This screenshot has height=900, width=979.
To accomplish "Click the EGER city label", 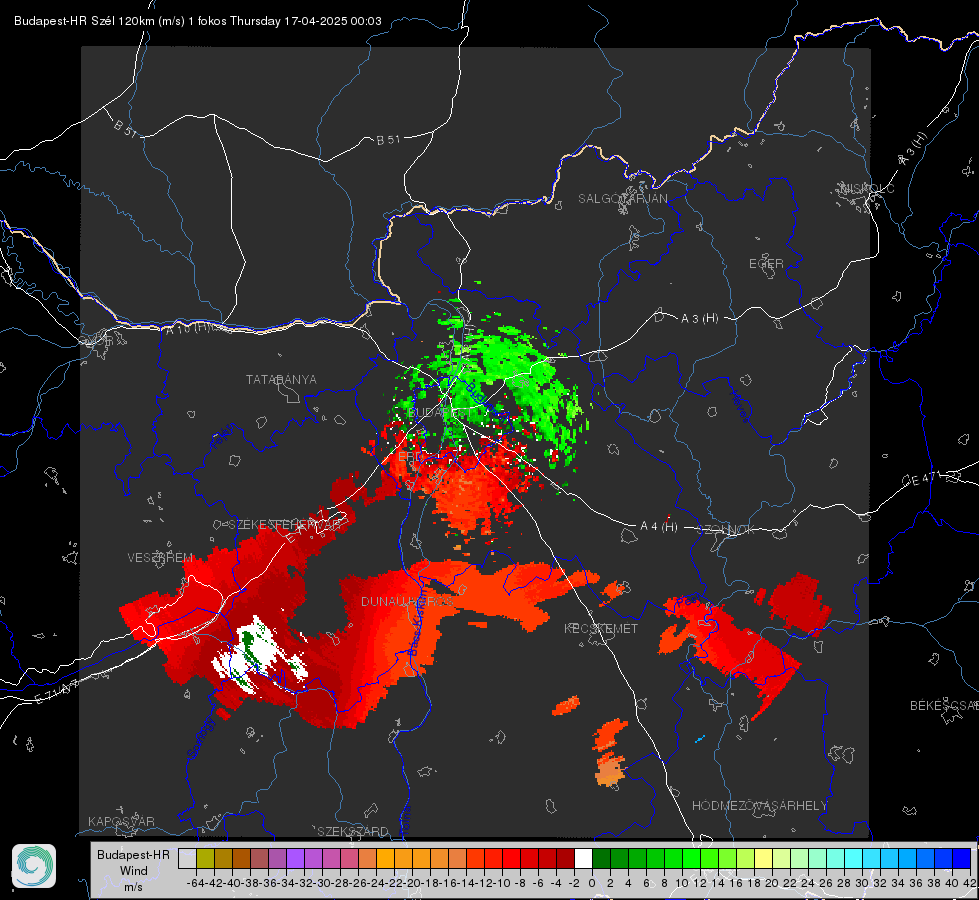I will tap(766, 264).
